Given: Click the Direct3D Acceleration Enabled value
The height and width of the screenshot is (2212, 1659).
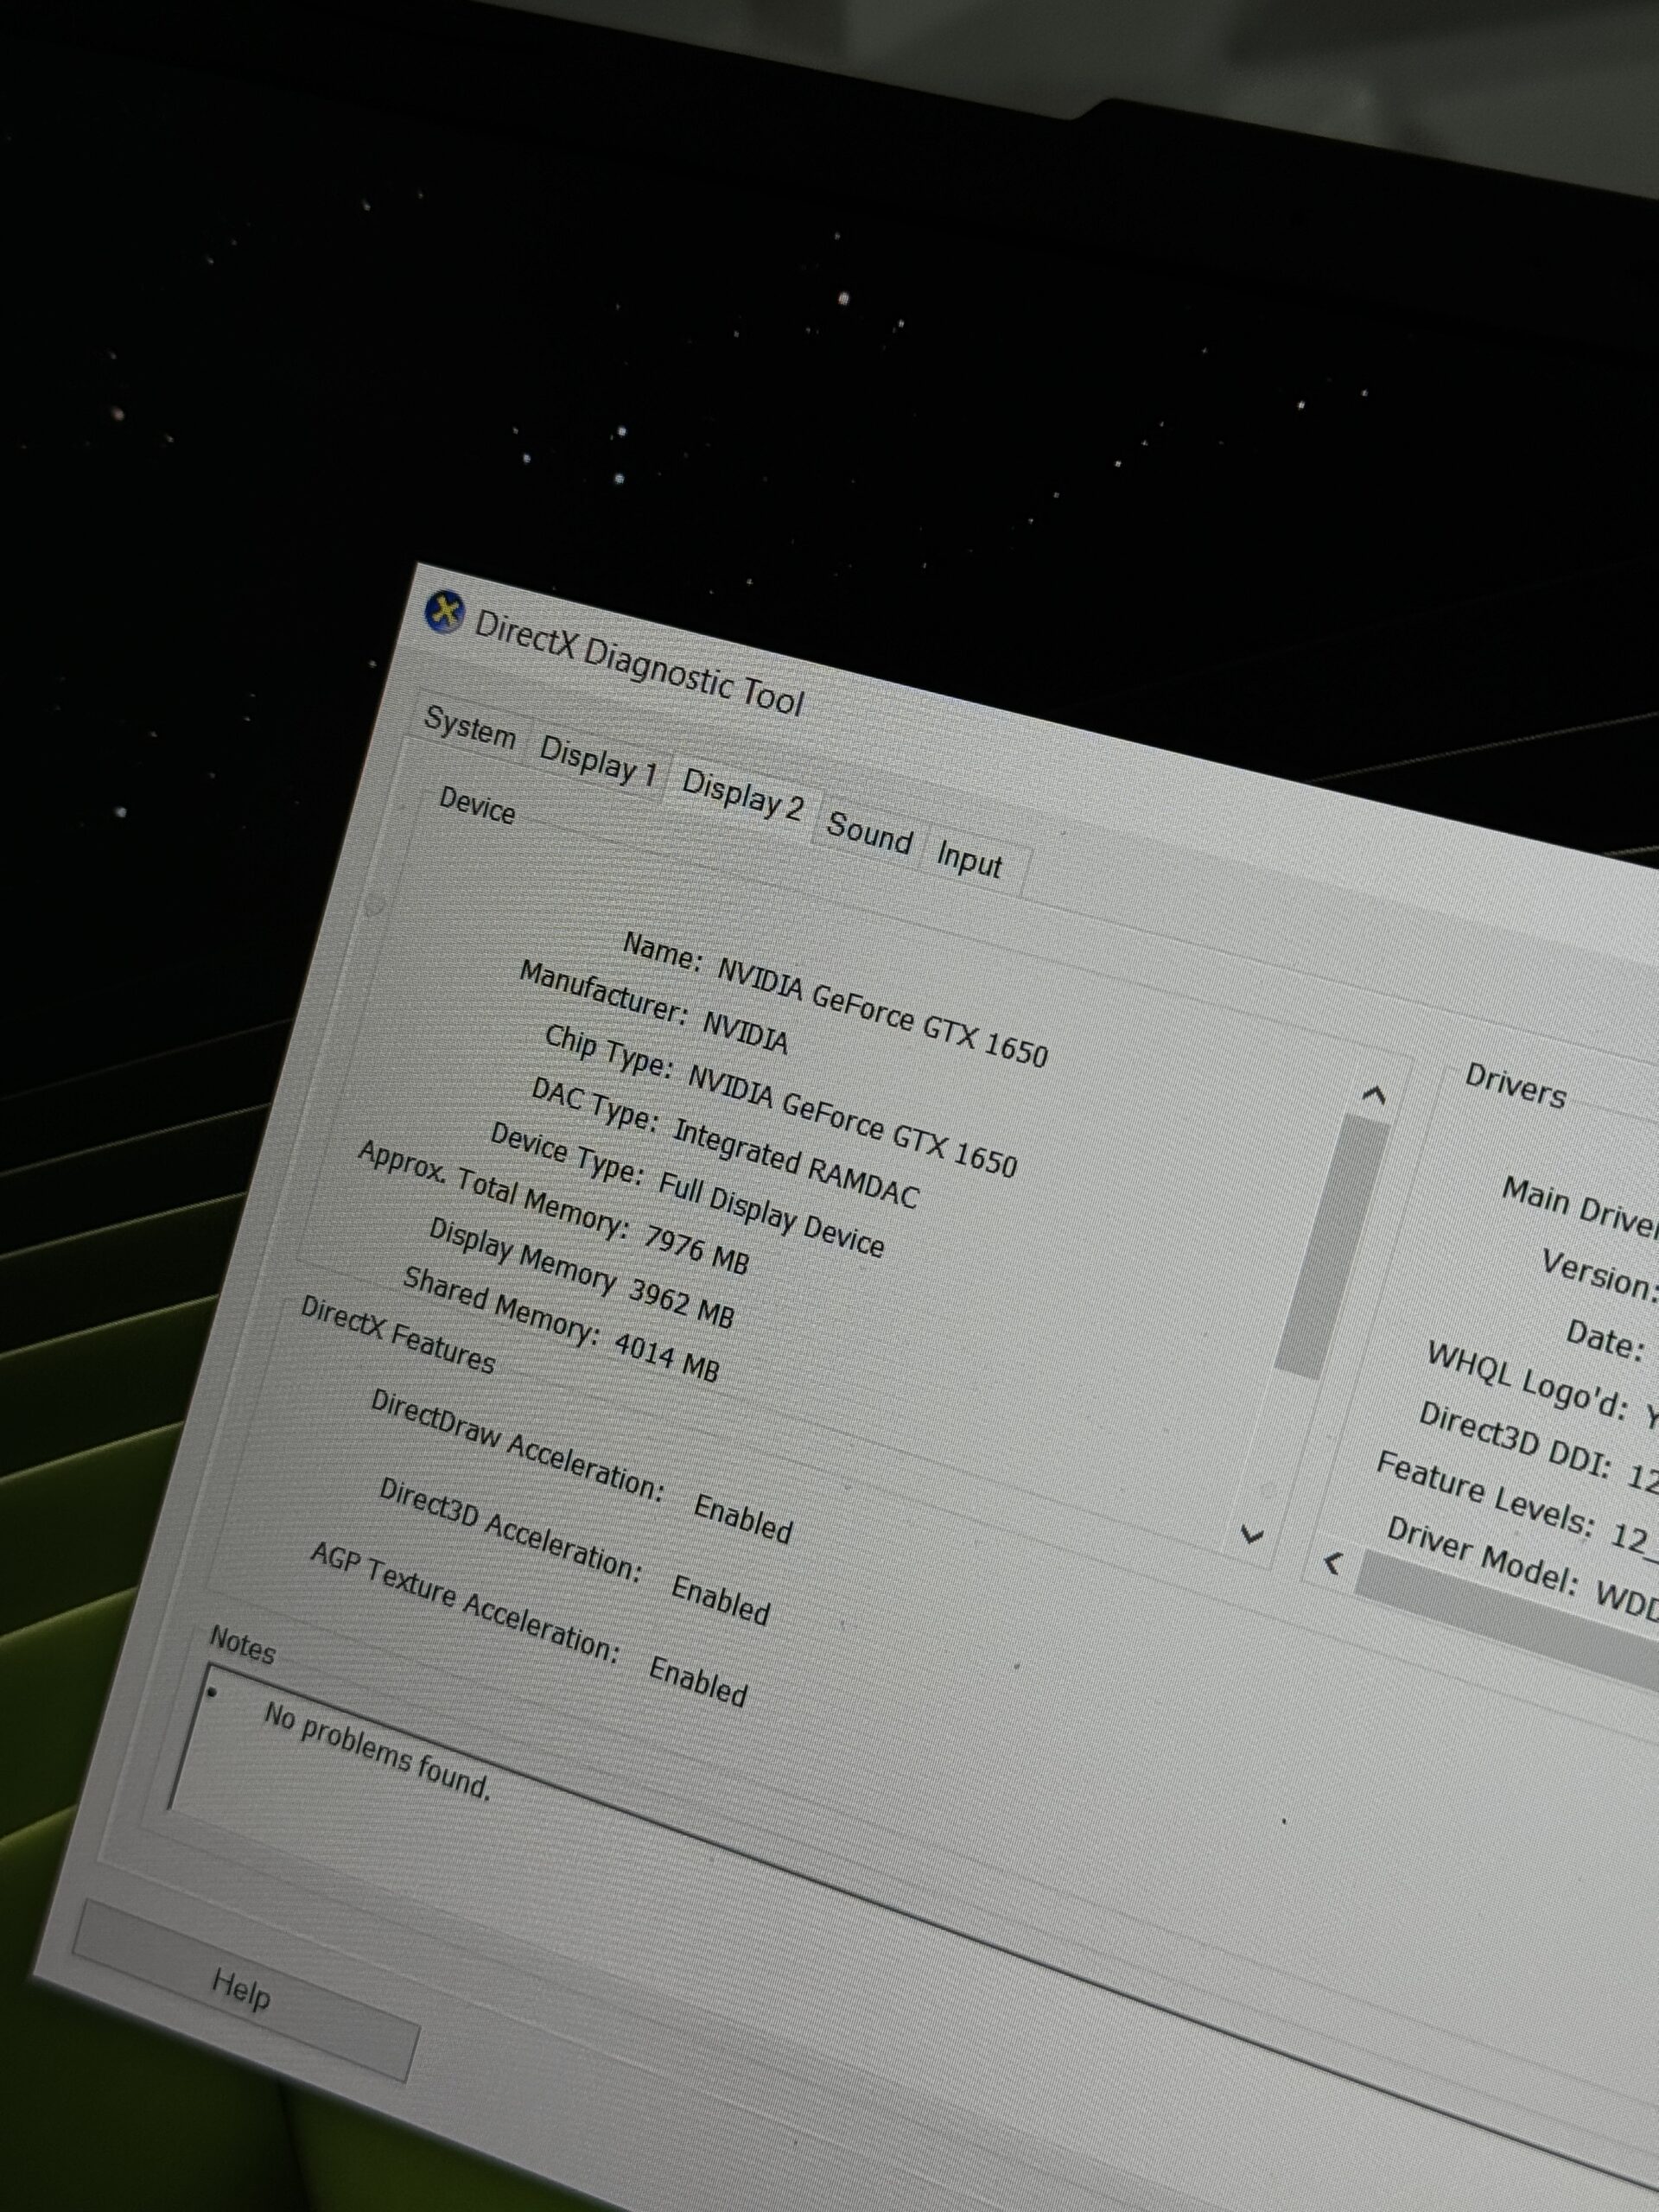Looking at the screenshot, I should [720, 1599].
